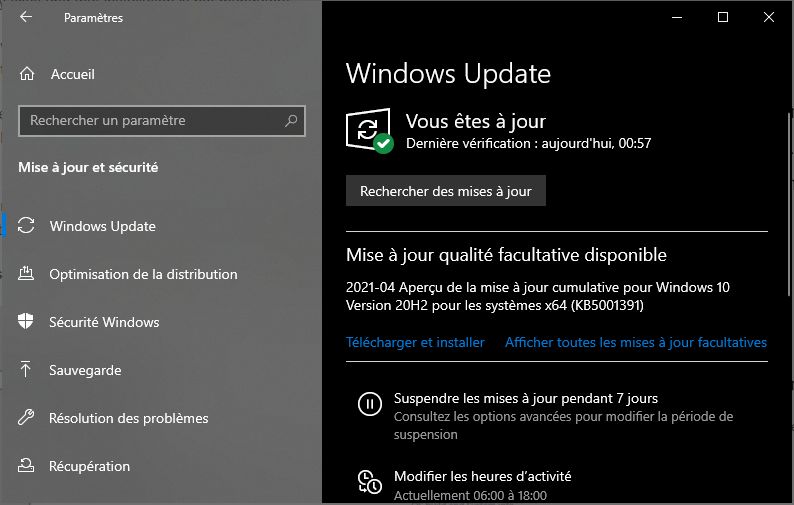Go to Accueil settings home

click(x=72, y=74)
